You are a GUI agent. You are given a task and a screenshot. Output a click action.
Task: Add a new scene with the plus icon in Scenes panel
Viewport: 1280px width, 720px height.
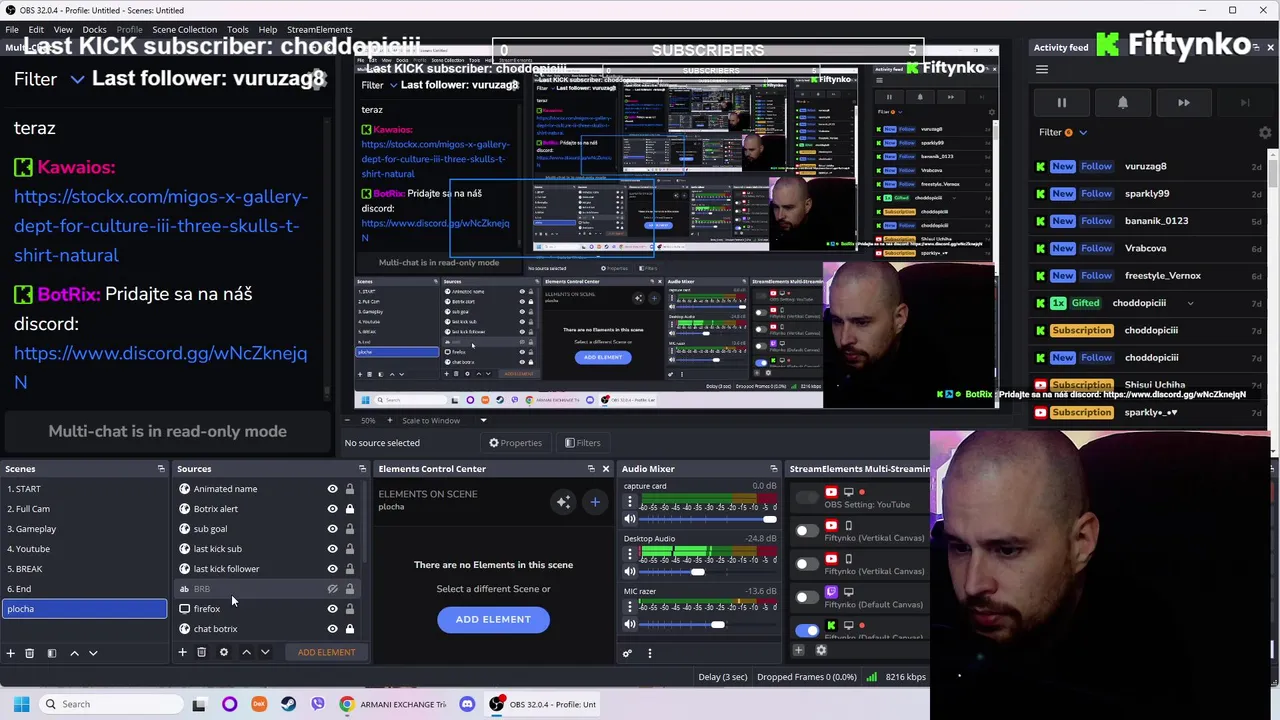tap(11, 653)
